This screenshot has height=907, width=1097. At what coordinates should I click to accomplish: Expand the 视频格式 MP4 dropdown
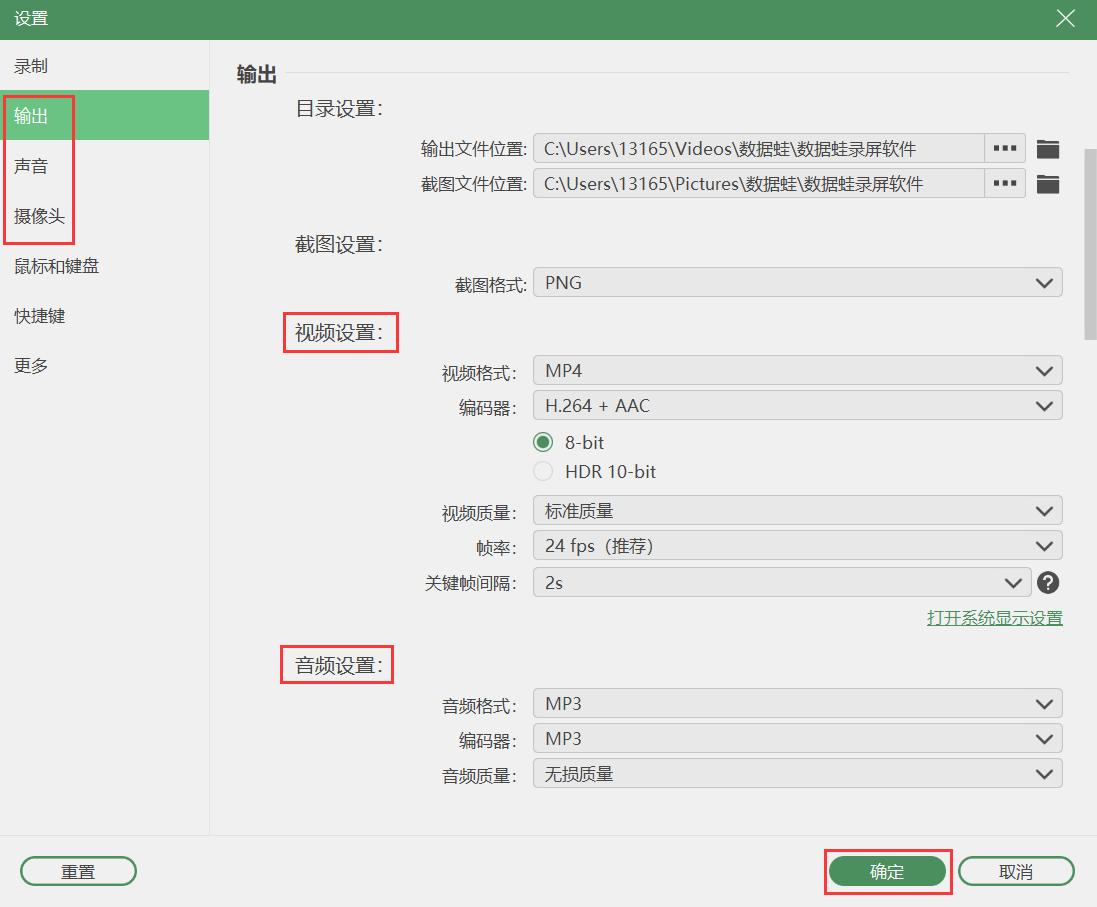tap(797, 370)
